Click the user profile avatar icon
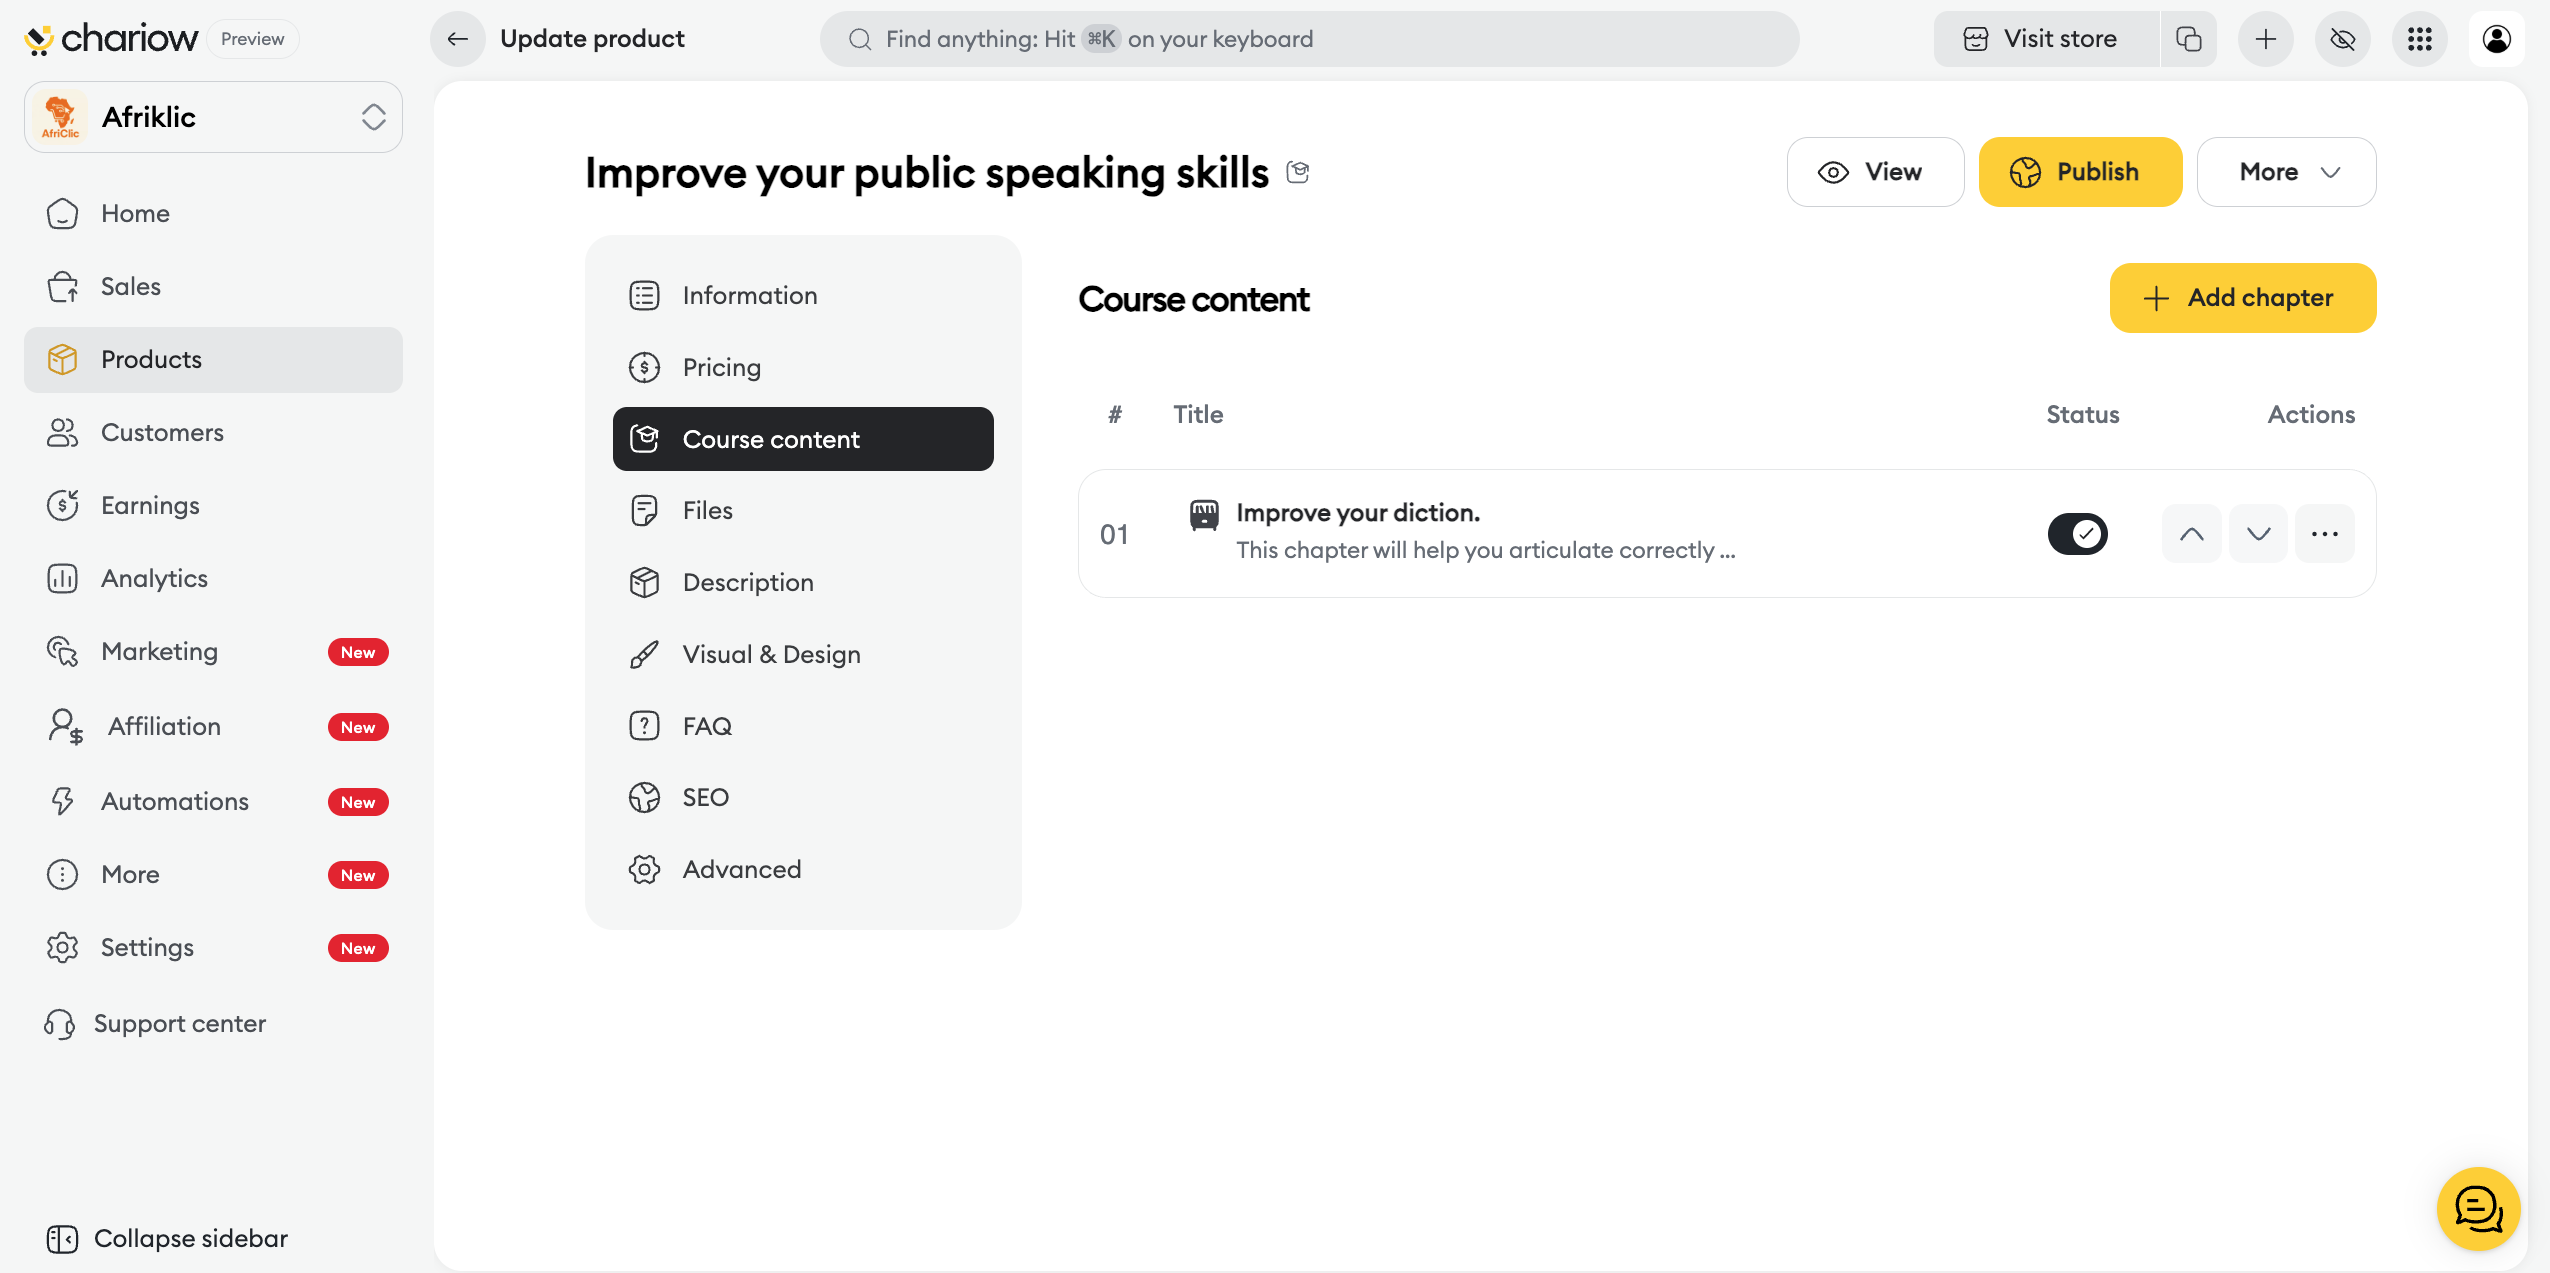The width and height of the screenshot is (2550, 1273). (x=2496, y=39)
